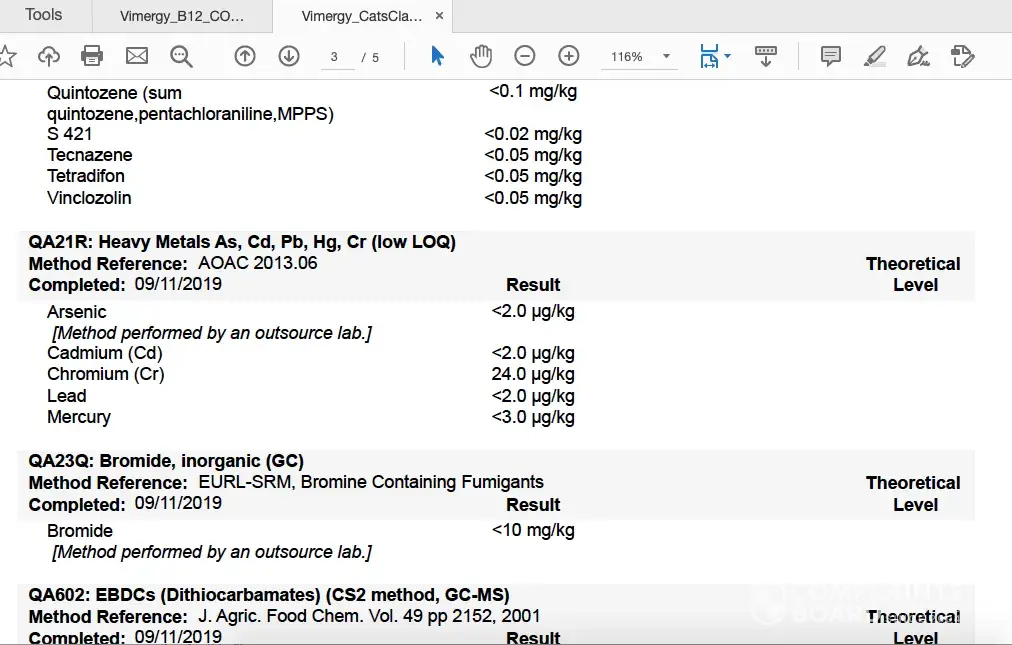
Task: Open the Tools tab
Action: pyautogui.click(x=44, y=15)
